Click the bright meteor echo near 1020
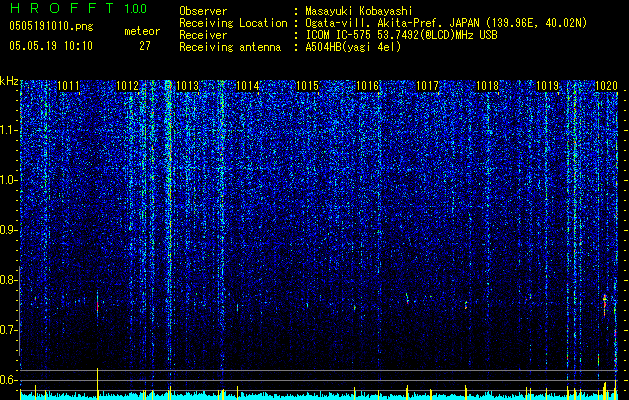This screenshot has height=400, width=629. coord(605,305)
